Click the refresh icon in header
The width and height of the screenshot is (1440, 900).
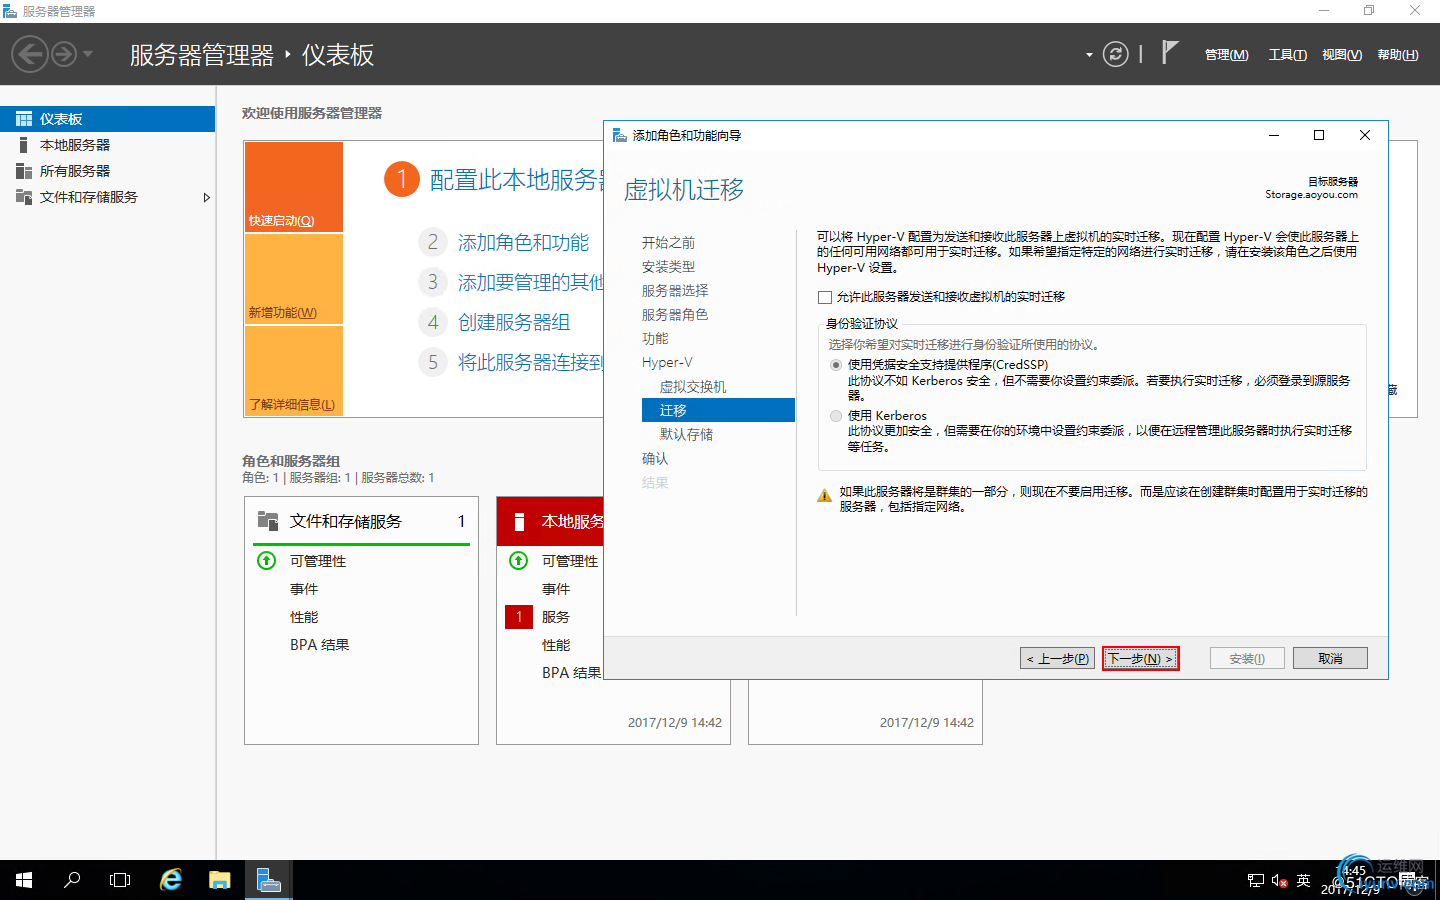click(1115, 54)
